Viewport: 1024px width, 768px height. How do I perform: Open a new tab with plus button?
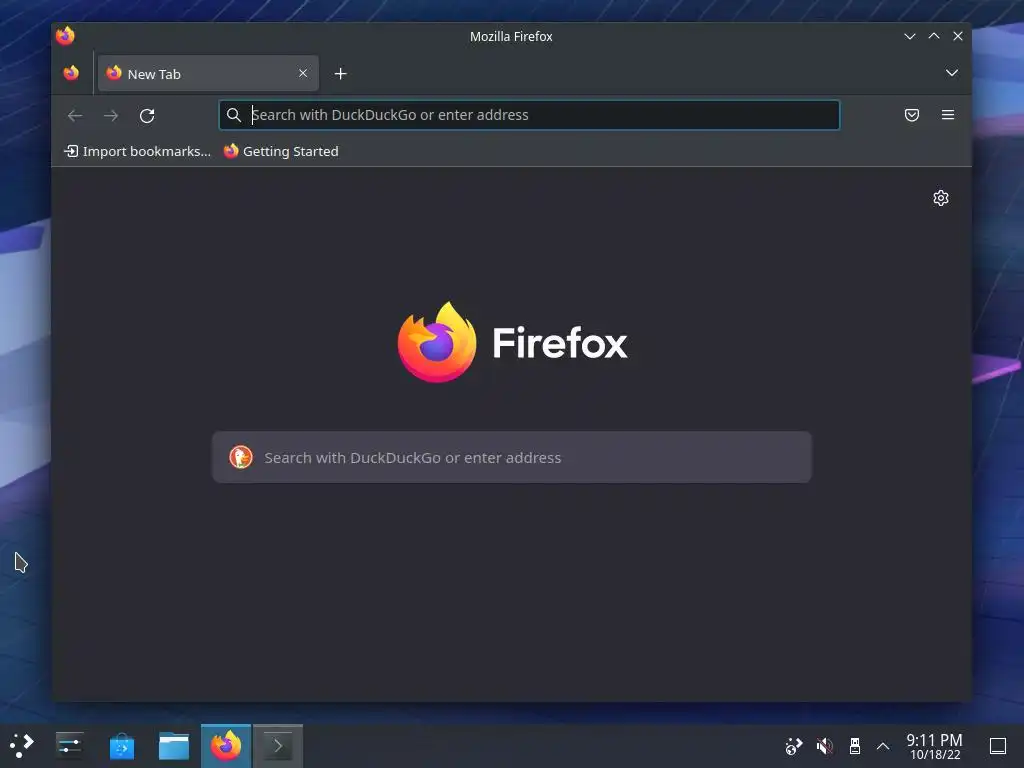coord(340,74)
